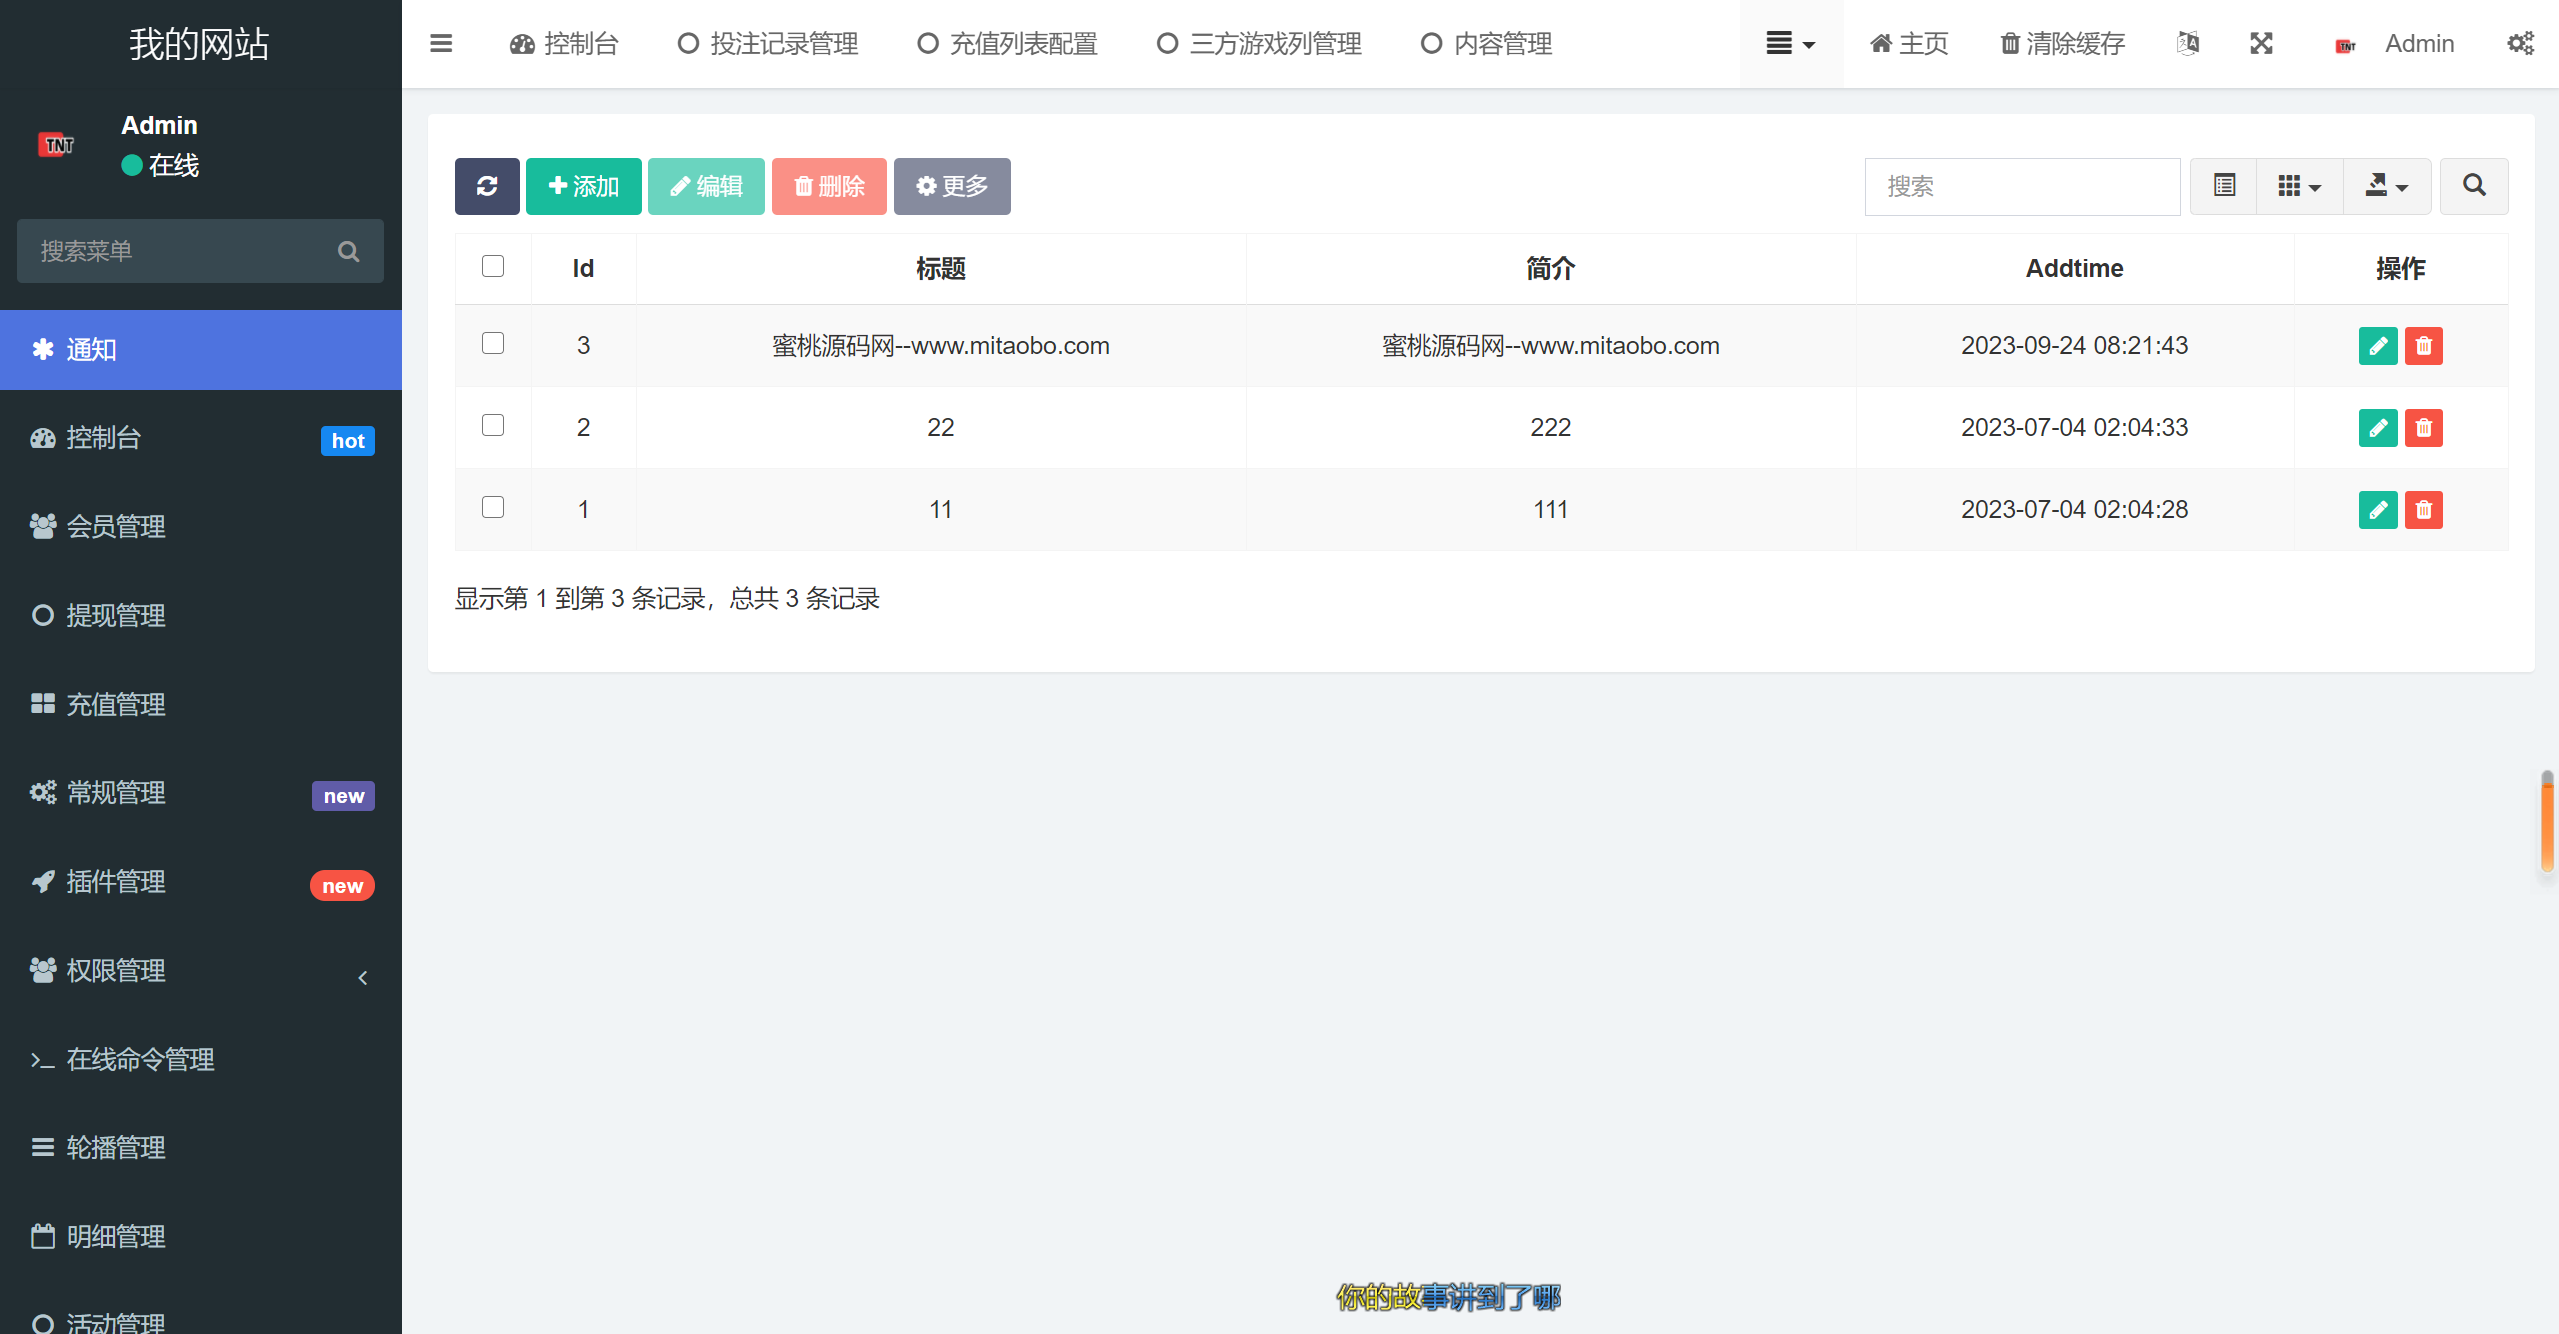Click the 添加 button
This screenshot has width=2559, height=1334.
click(x=584, y=186)
